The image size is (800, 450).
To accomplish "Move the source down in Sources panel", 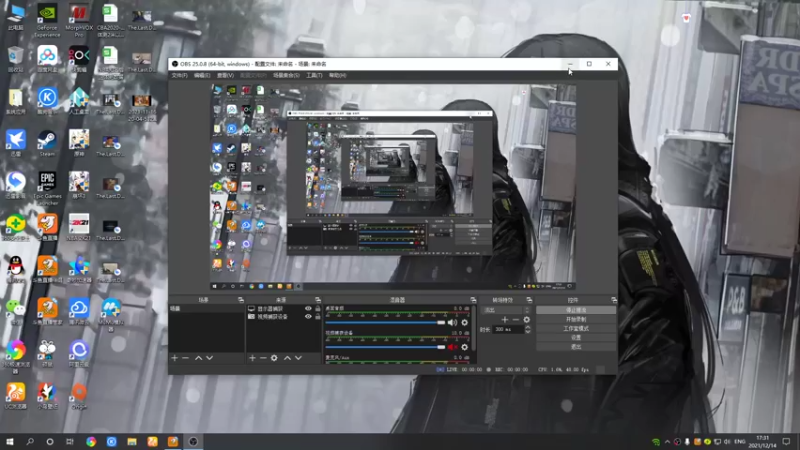I will [298, 358].
